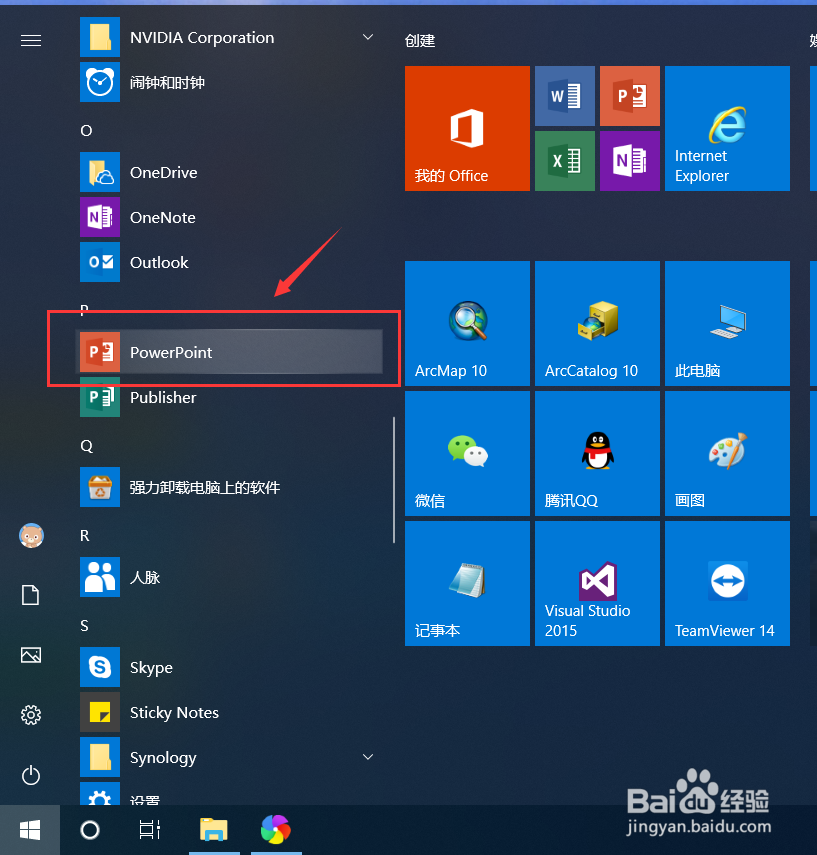The image size is (817, 855).
Task: Open the small PowerPoint tile
Action: (x=630, y=96)
